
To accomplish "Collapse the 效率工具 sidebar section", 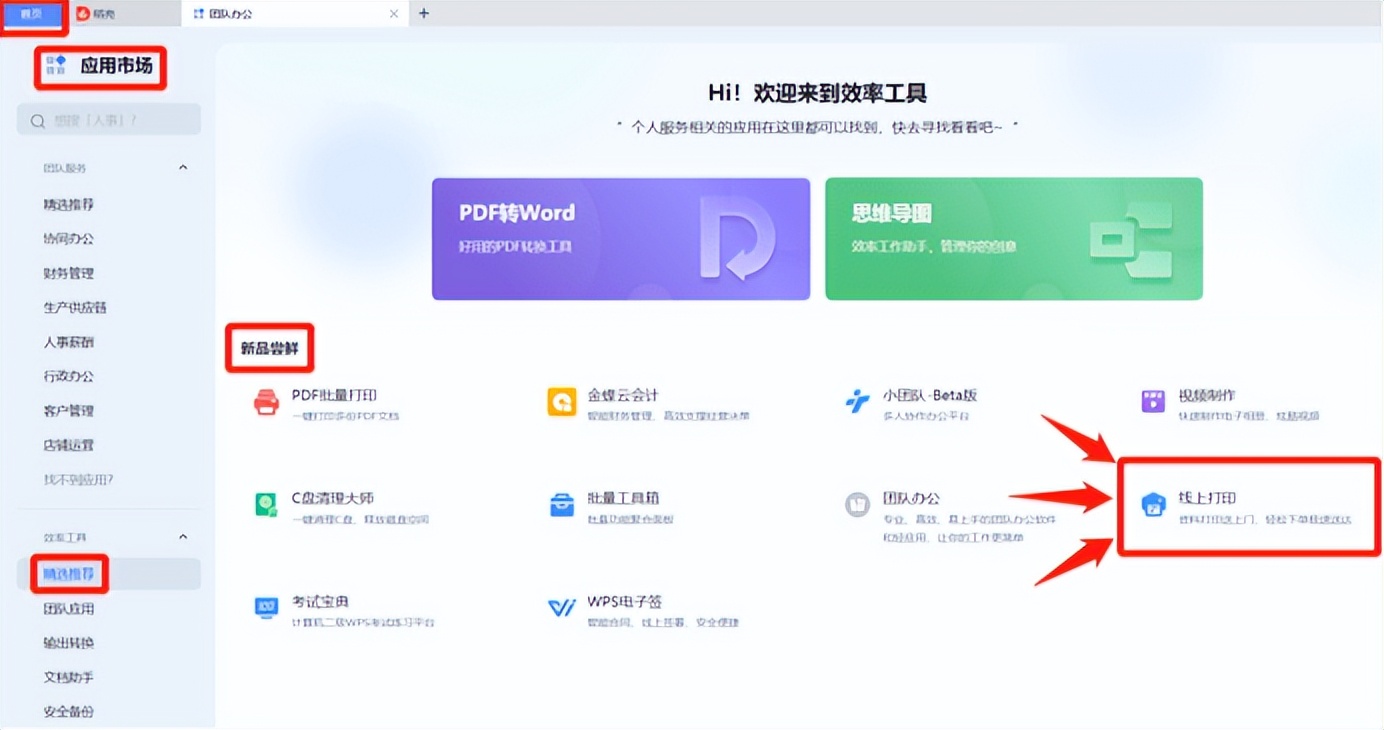I will click(183, 536).
